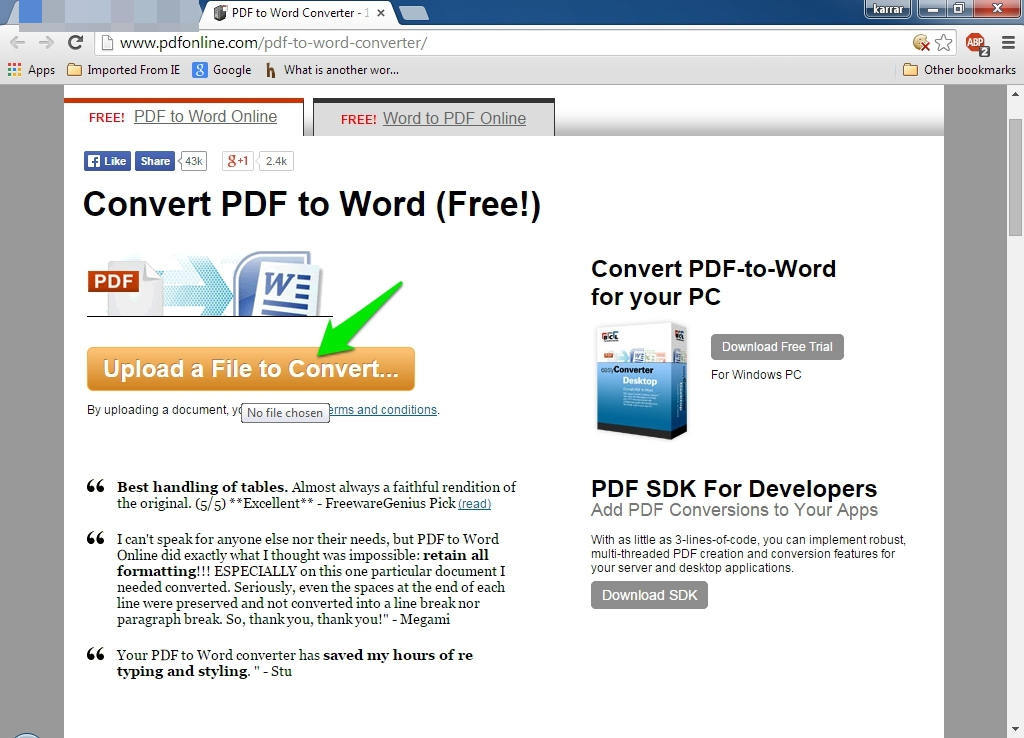
Task: Click the blocked cookies icon in address bar
Action: tap(921, 42)
